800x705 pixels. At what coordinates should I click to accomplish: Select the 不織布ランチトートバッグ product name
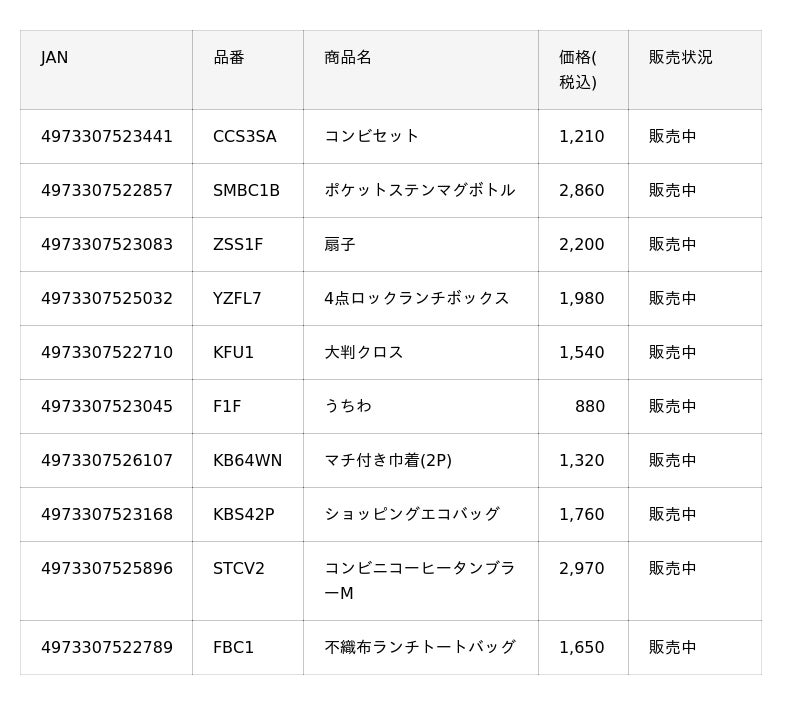420,647
